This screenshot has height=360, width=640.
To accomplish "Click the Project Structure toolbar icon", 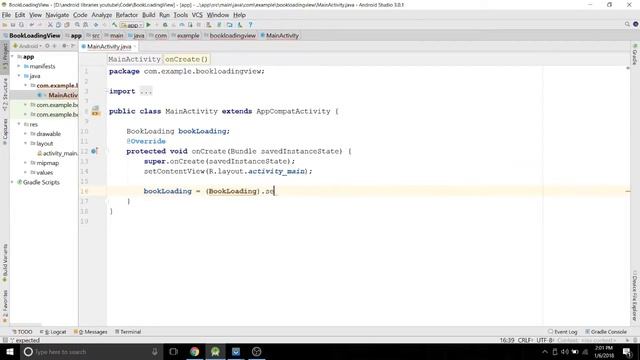I will pos(229,25).
